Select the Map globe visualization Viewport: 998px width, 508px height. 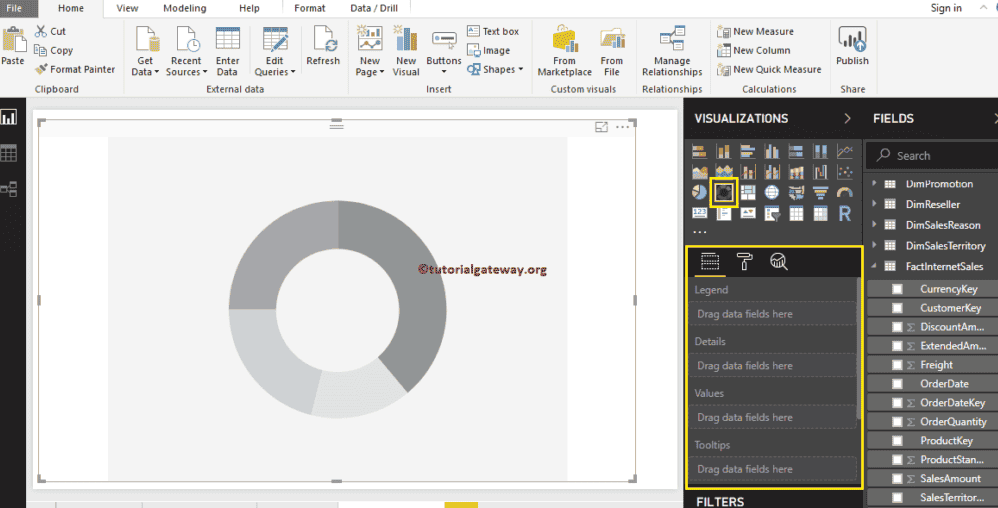click(772, 192)
